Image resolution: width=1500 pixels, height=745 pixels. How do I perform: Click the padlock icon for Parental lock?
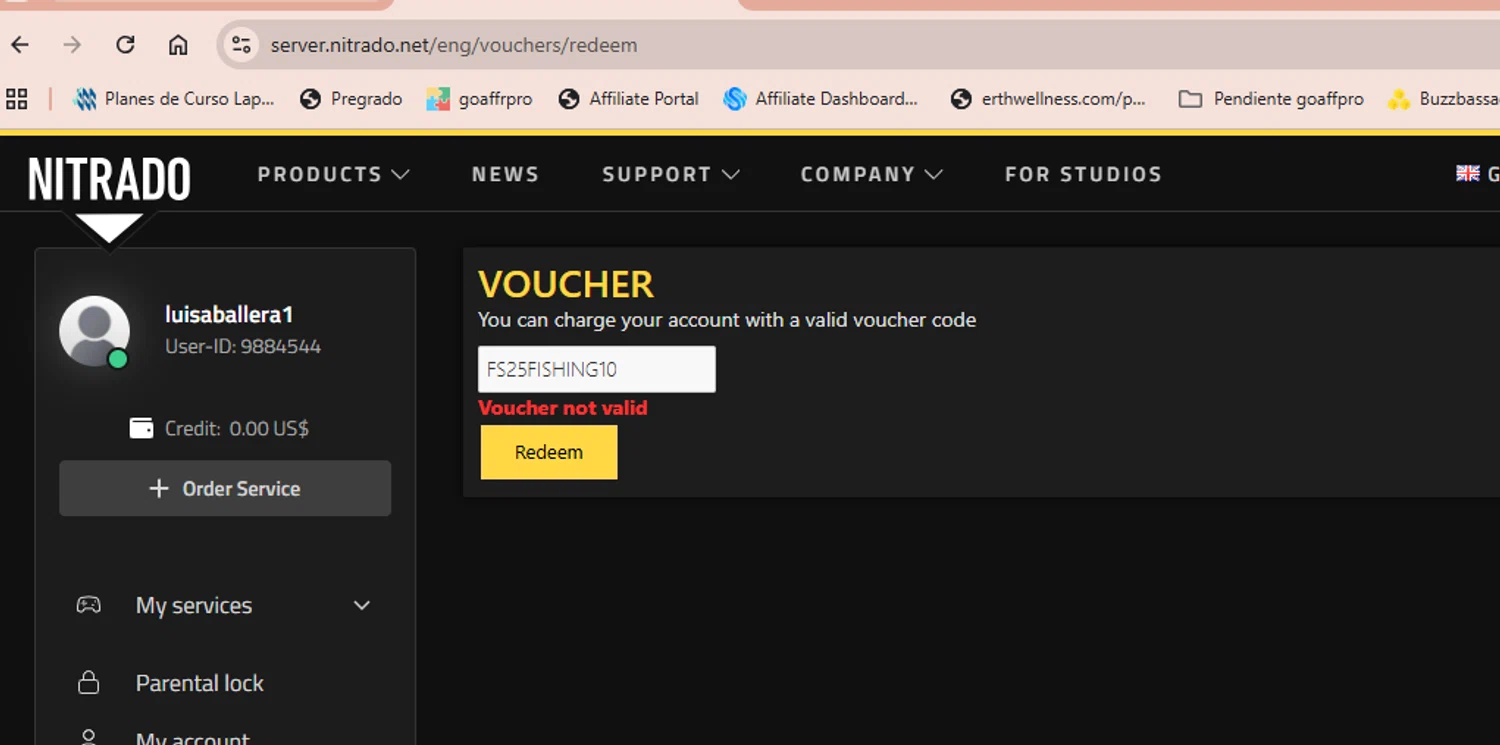coord(89,683)
